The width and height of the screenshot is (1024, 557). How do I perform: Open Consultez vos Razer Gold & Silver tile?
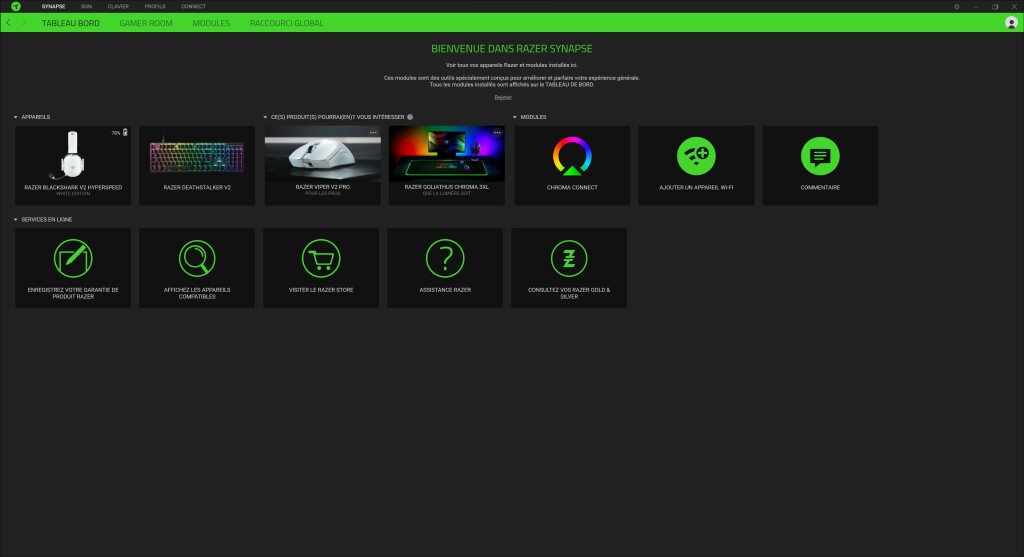(569, 268)
